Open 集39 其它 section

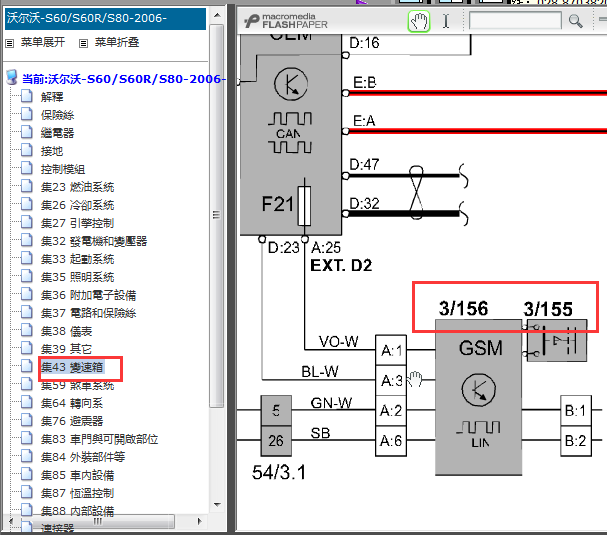[x=67, y=349]
